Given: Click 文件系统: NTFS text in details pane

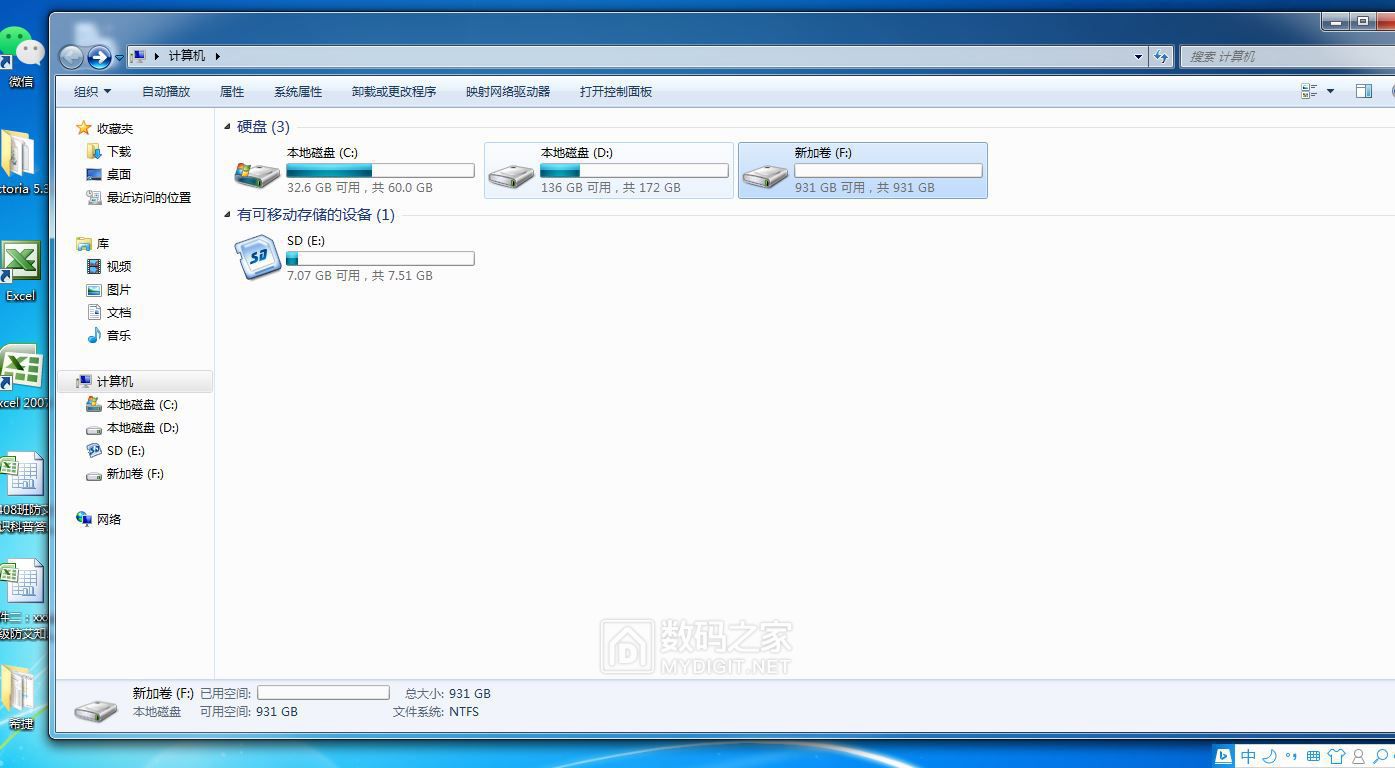Looking at the screenshot, I should [436, 712].
